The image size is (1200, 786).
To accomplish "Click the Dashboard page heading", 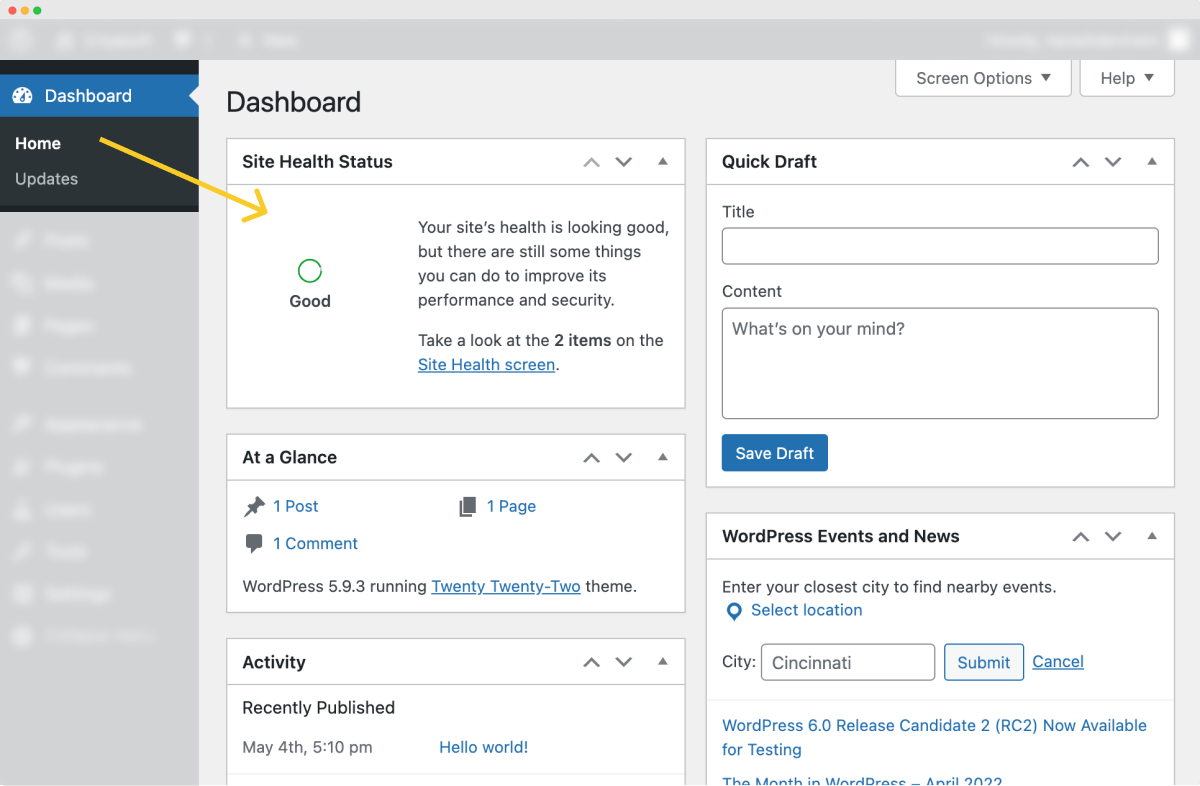I will coord(294,102).
